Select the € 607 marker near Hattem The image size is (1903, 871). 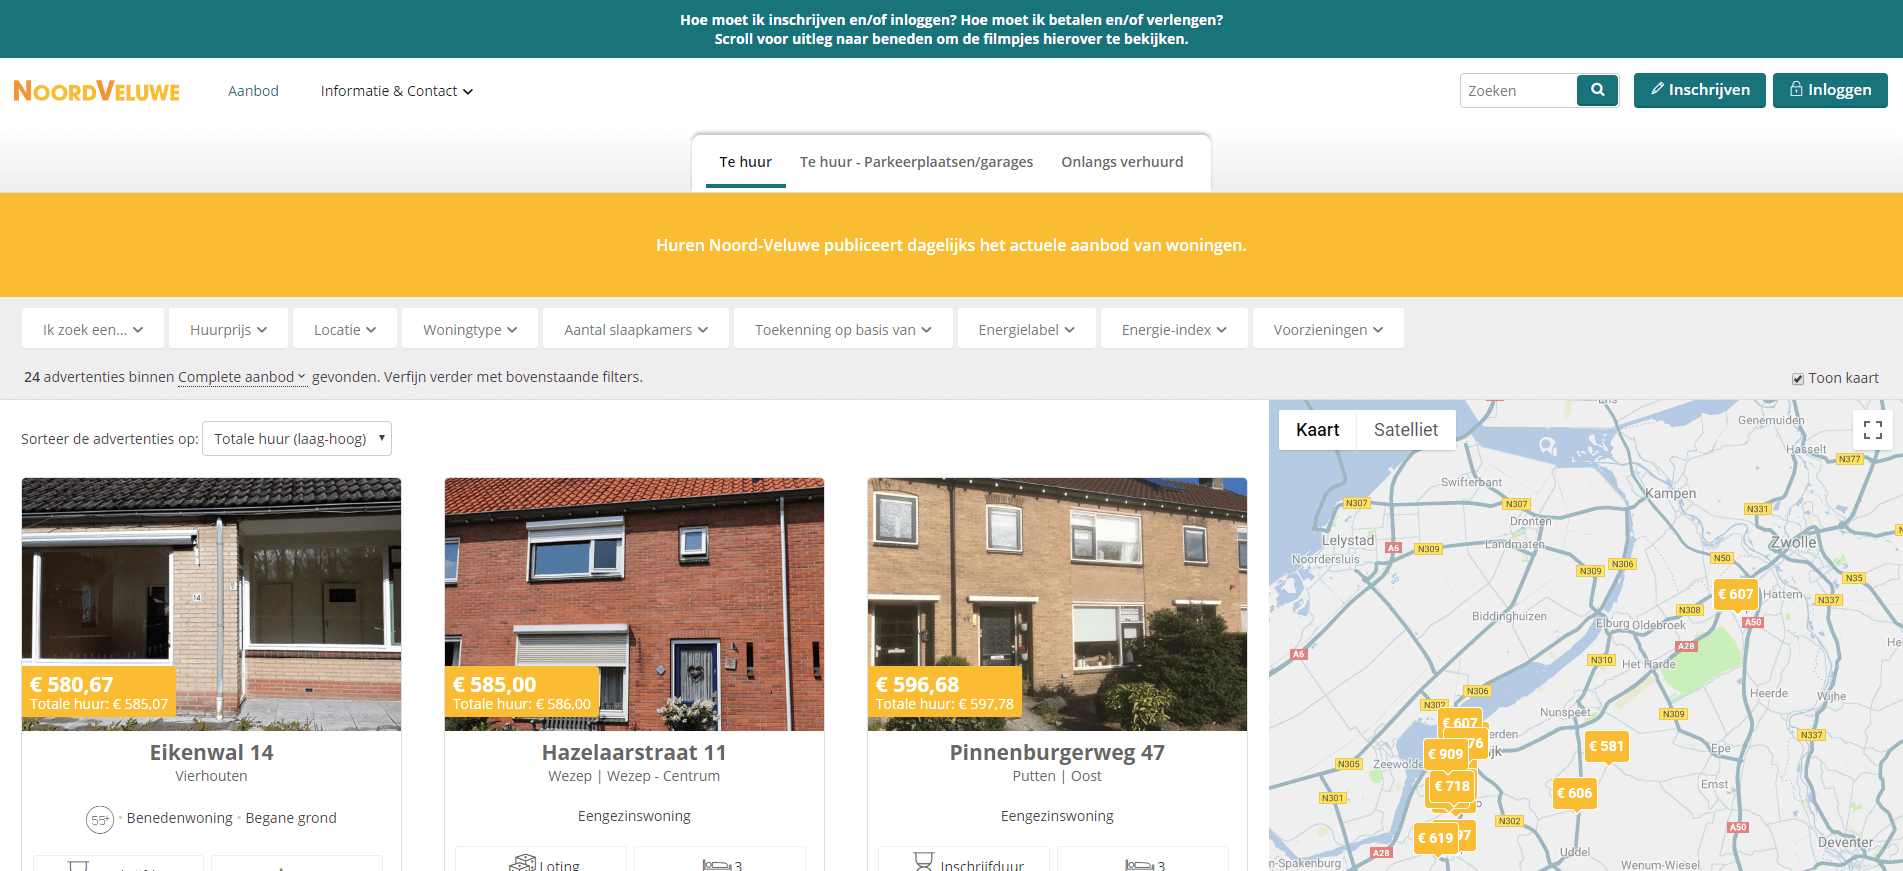(x=1735, y=594)
